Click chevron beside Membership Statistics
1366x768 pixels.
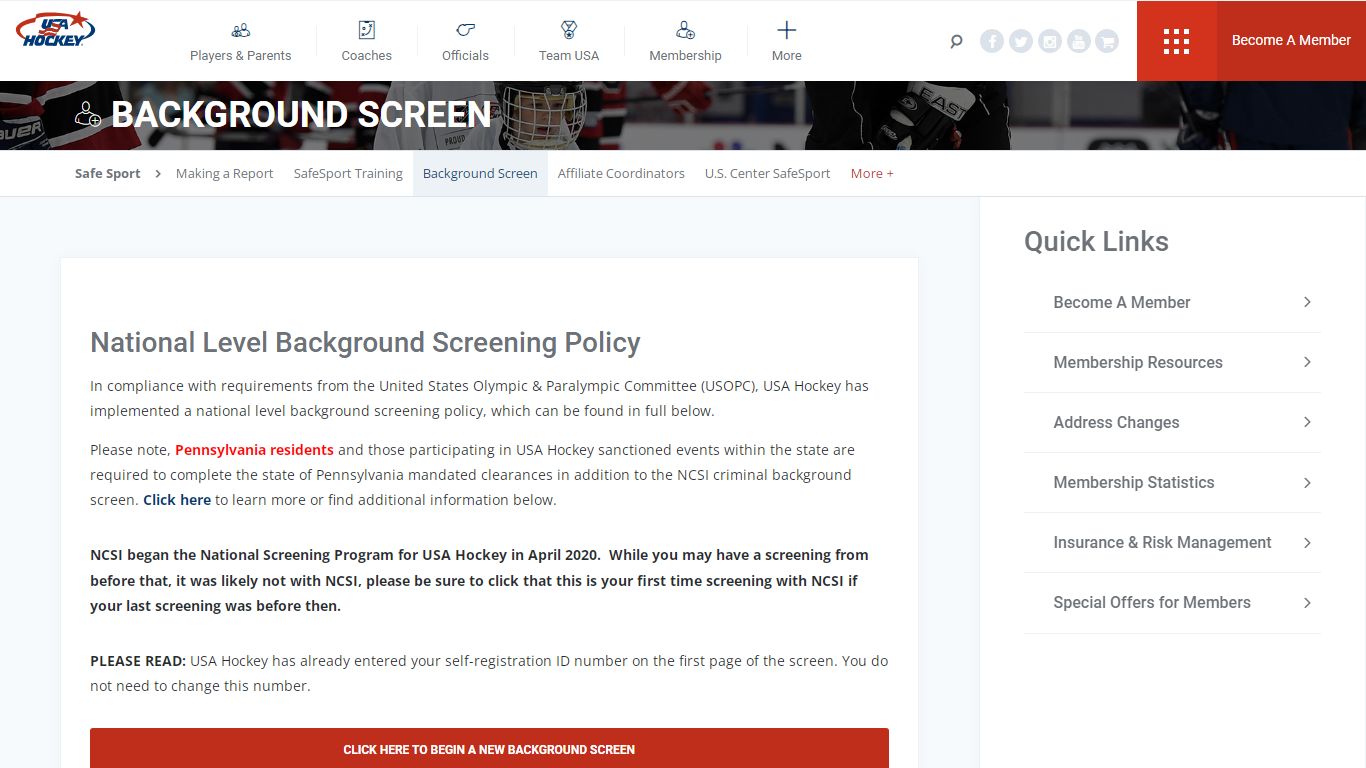(x=1307, y=482)
